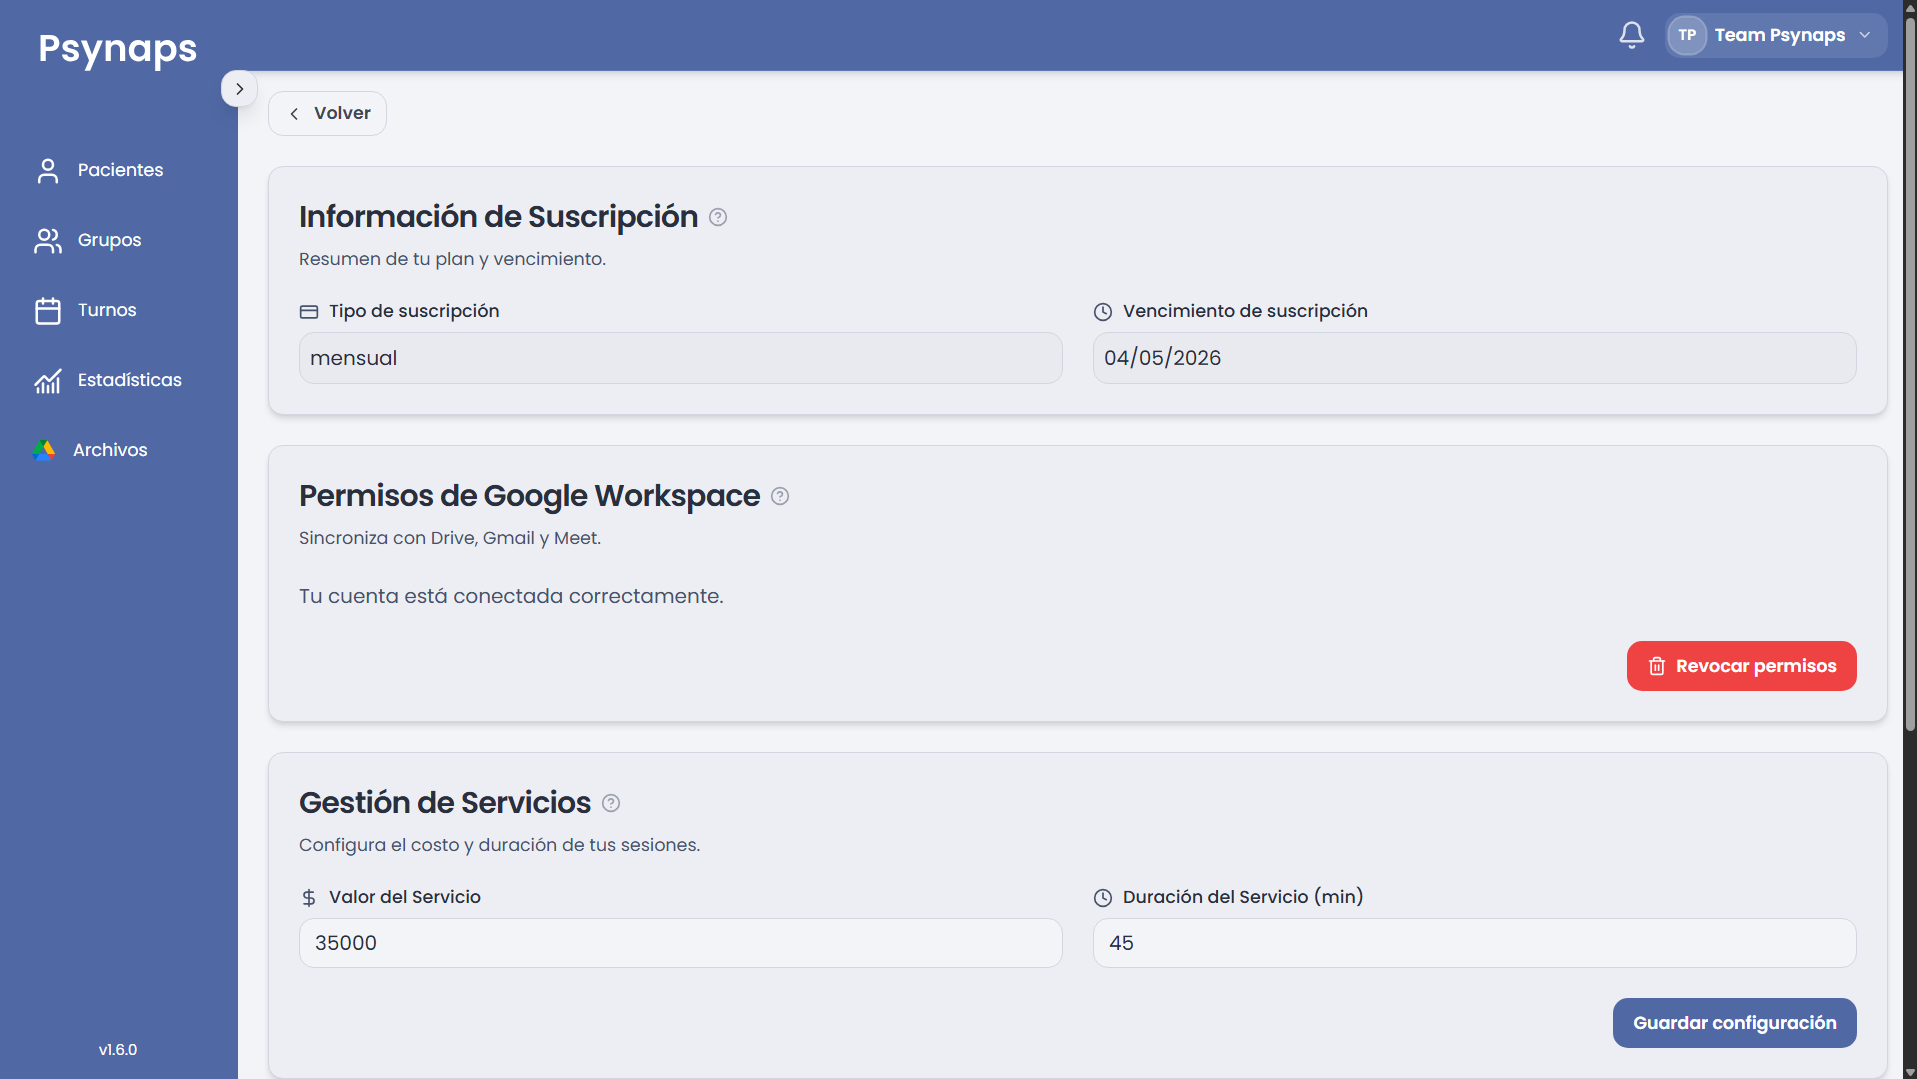Click the scrollbar down arrow

click(x=1909, y=1071)
